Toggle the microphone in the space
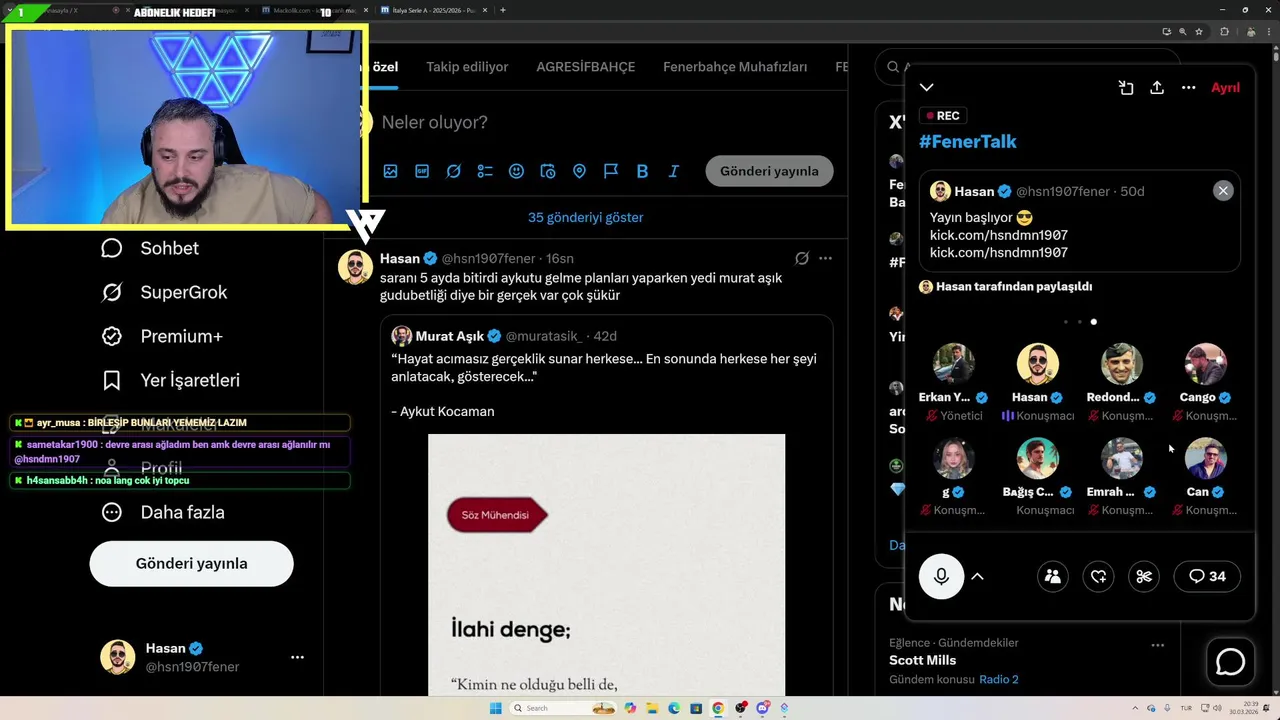Screen dimensions: 1280x720 pyautogui.click(x=941, y=576)
